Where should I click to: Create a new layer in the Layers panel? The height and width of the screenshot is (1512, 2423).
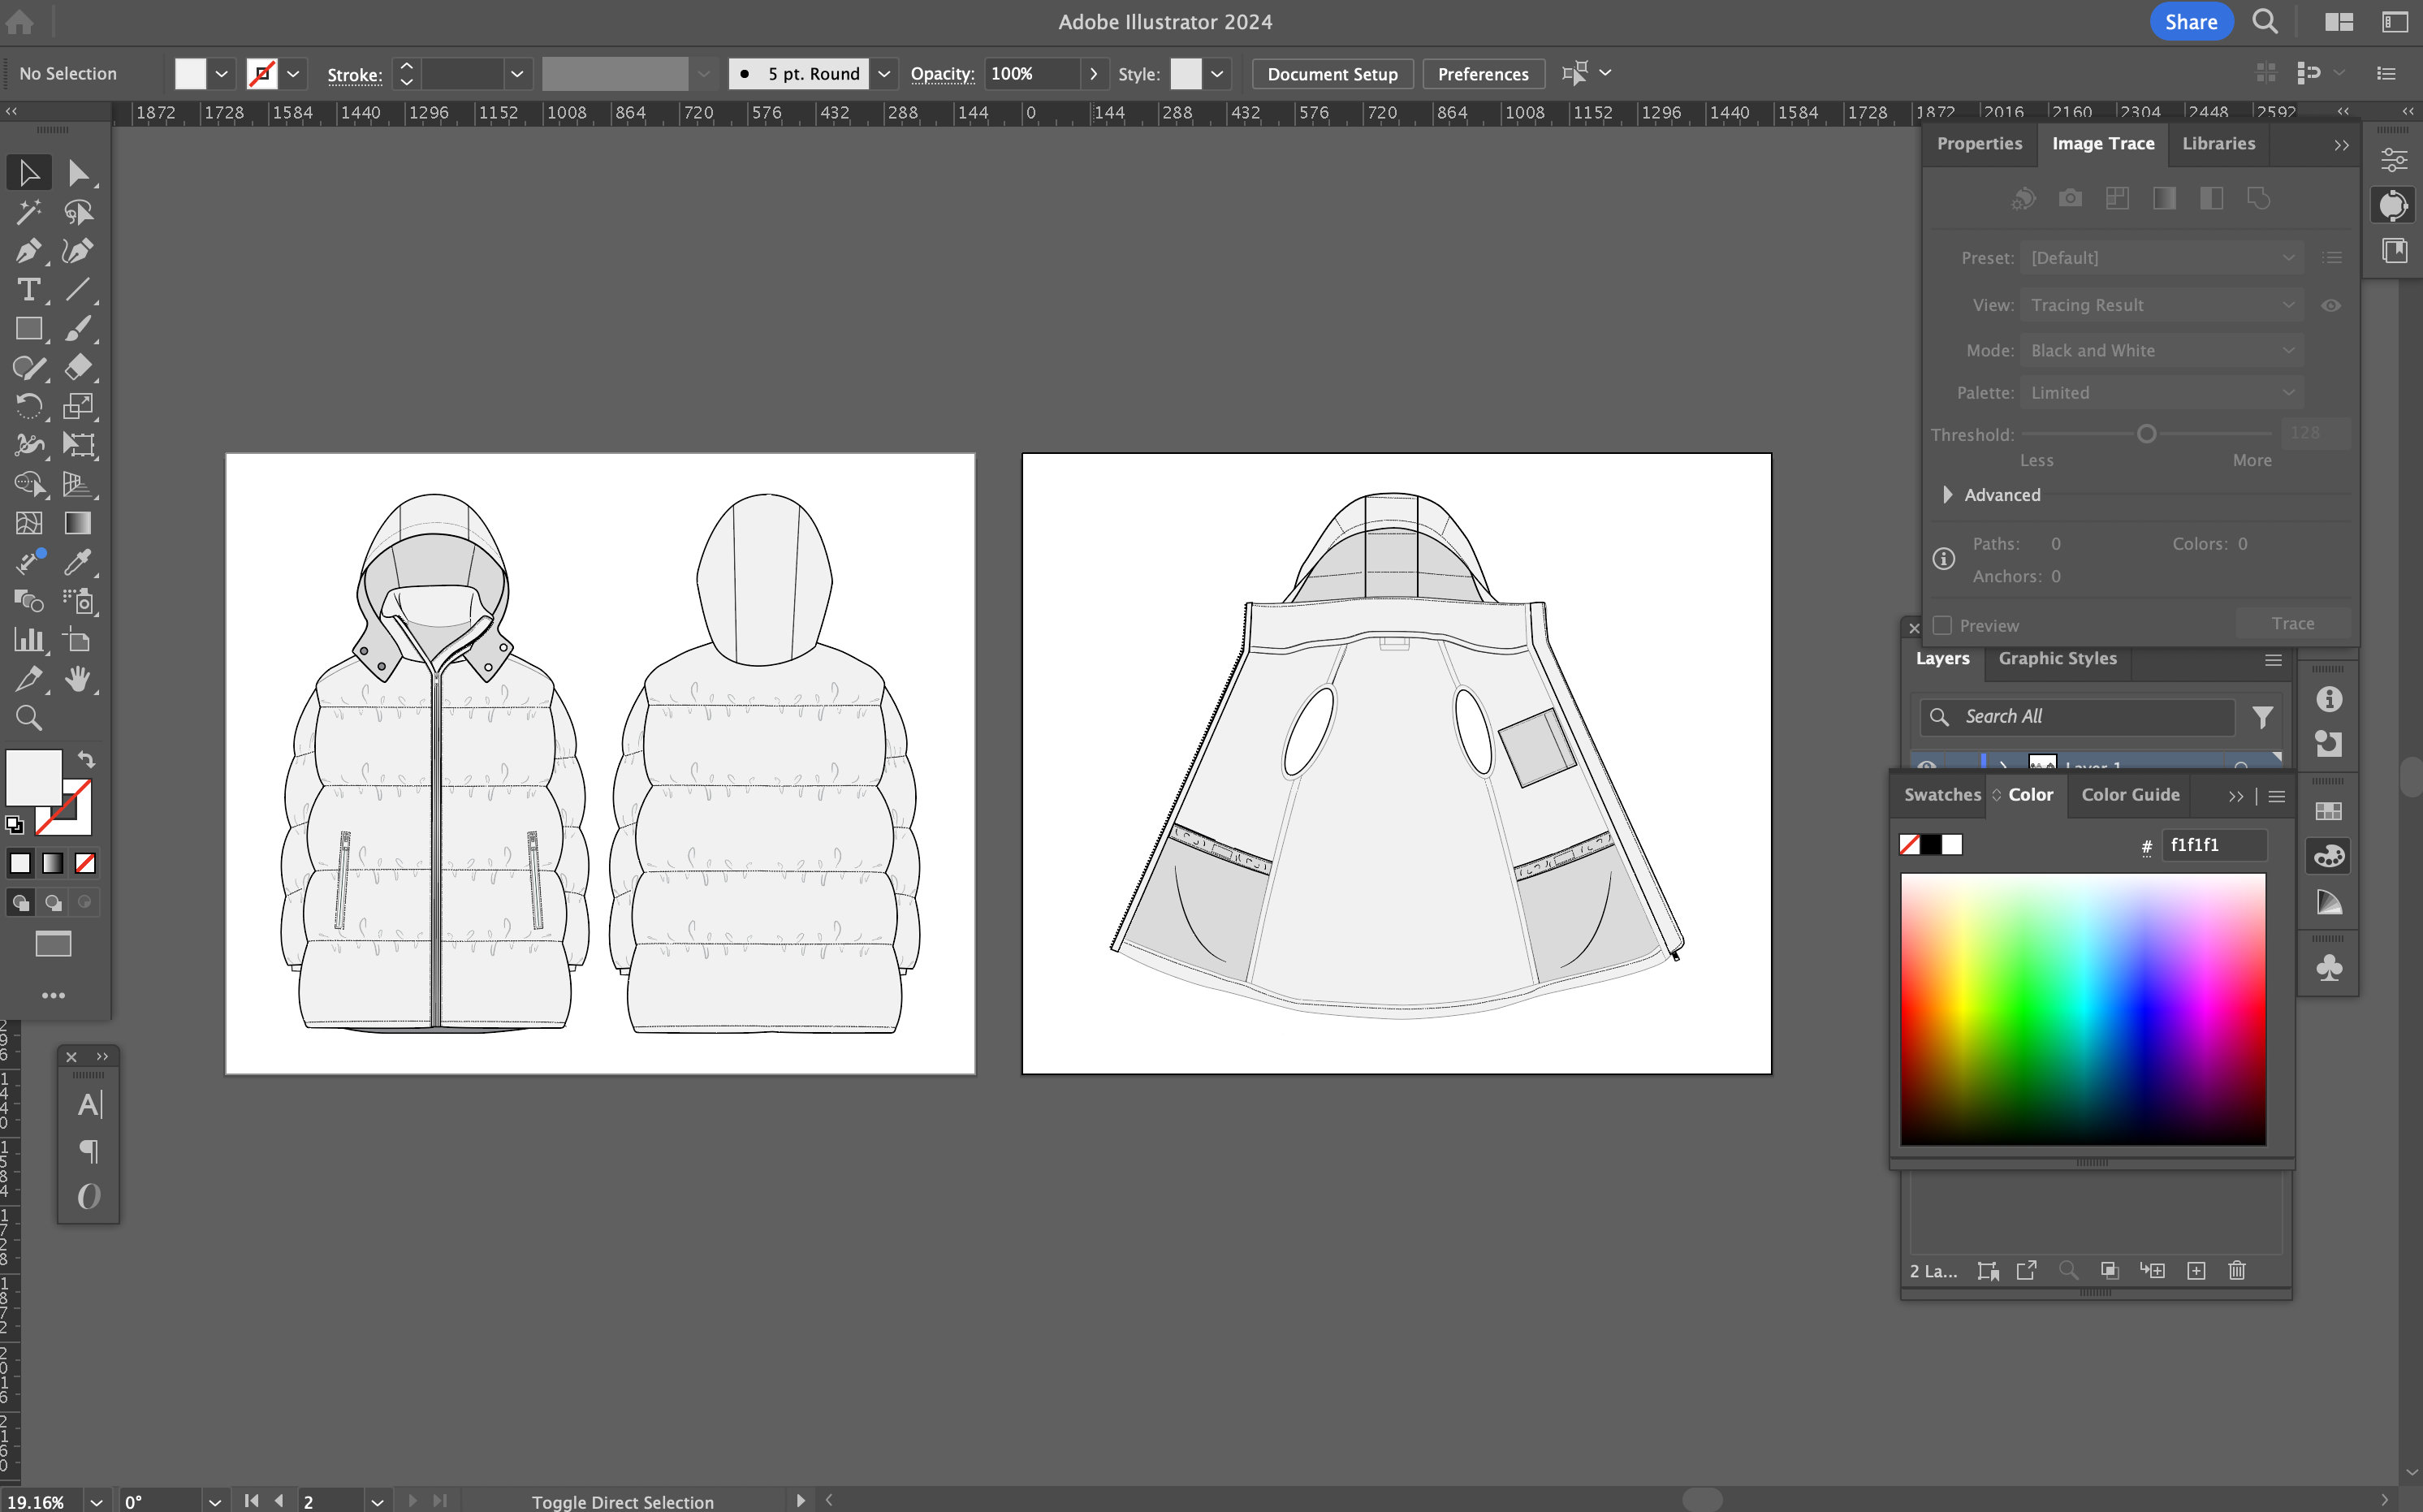click(x=2196, y=1270)
